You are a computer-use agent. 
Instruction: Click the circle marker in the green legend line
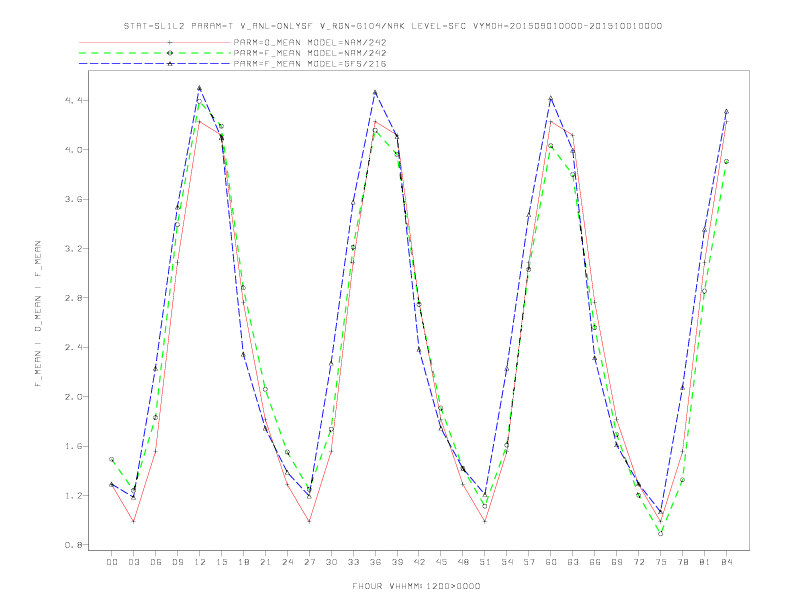pyautogui.click(x=170, y=53)
